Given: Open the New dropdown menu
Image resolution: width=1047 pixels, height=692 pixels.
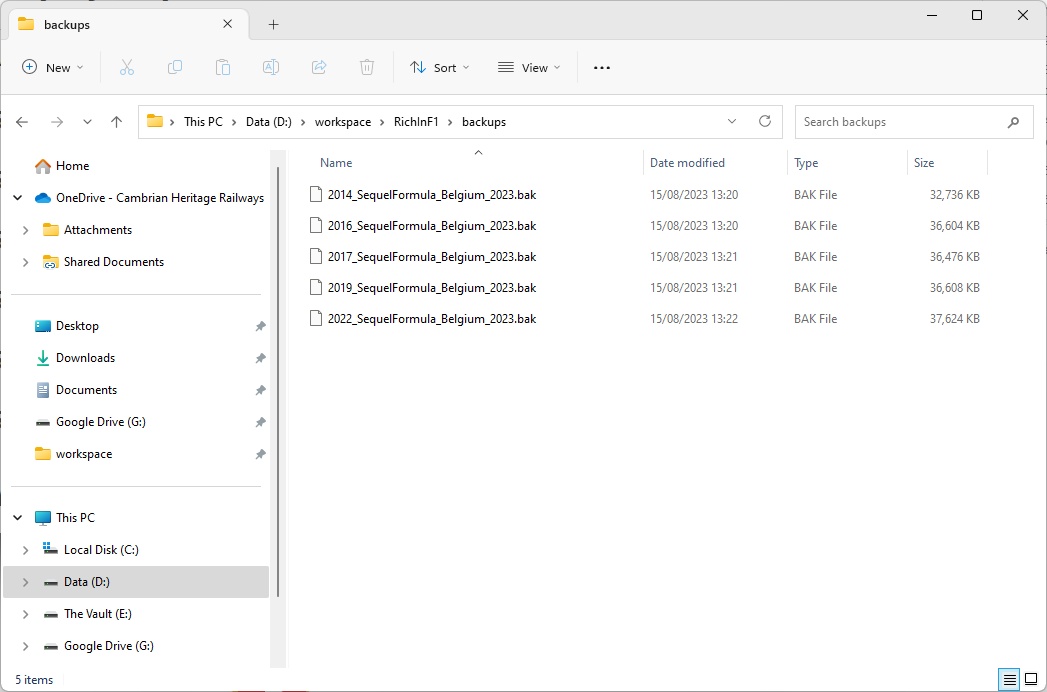Looking at the screenshot, I should pos(53,67).
